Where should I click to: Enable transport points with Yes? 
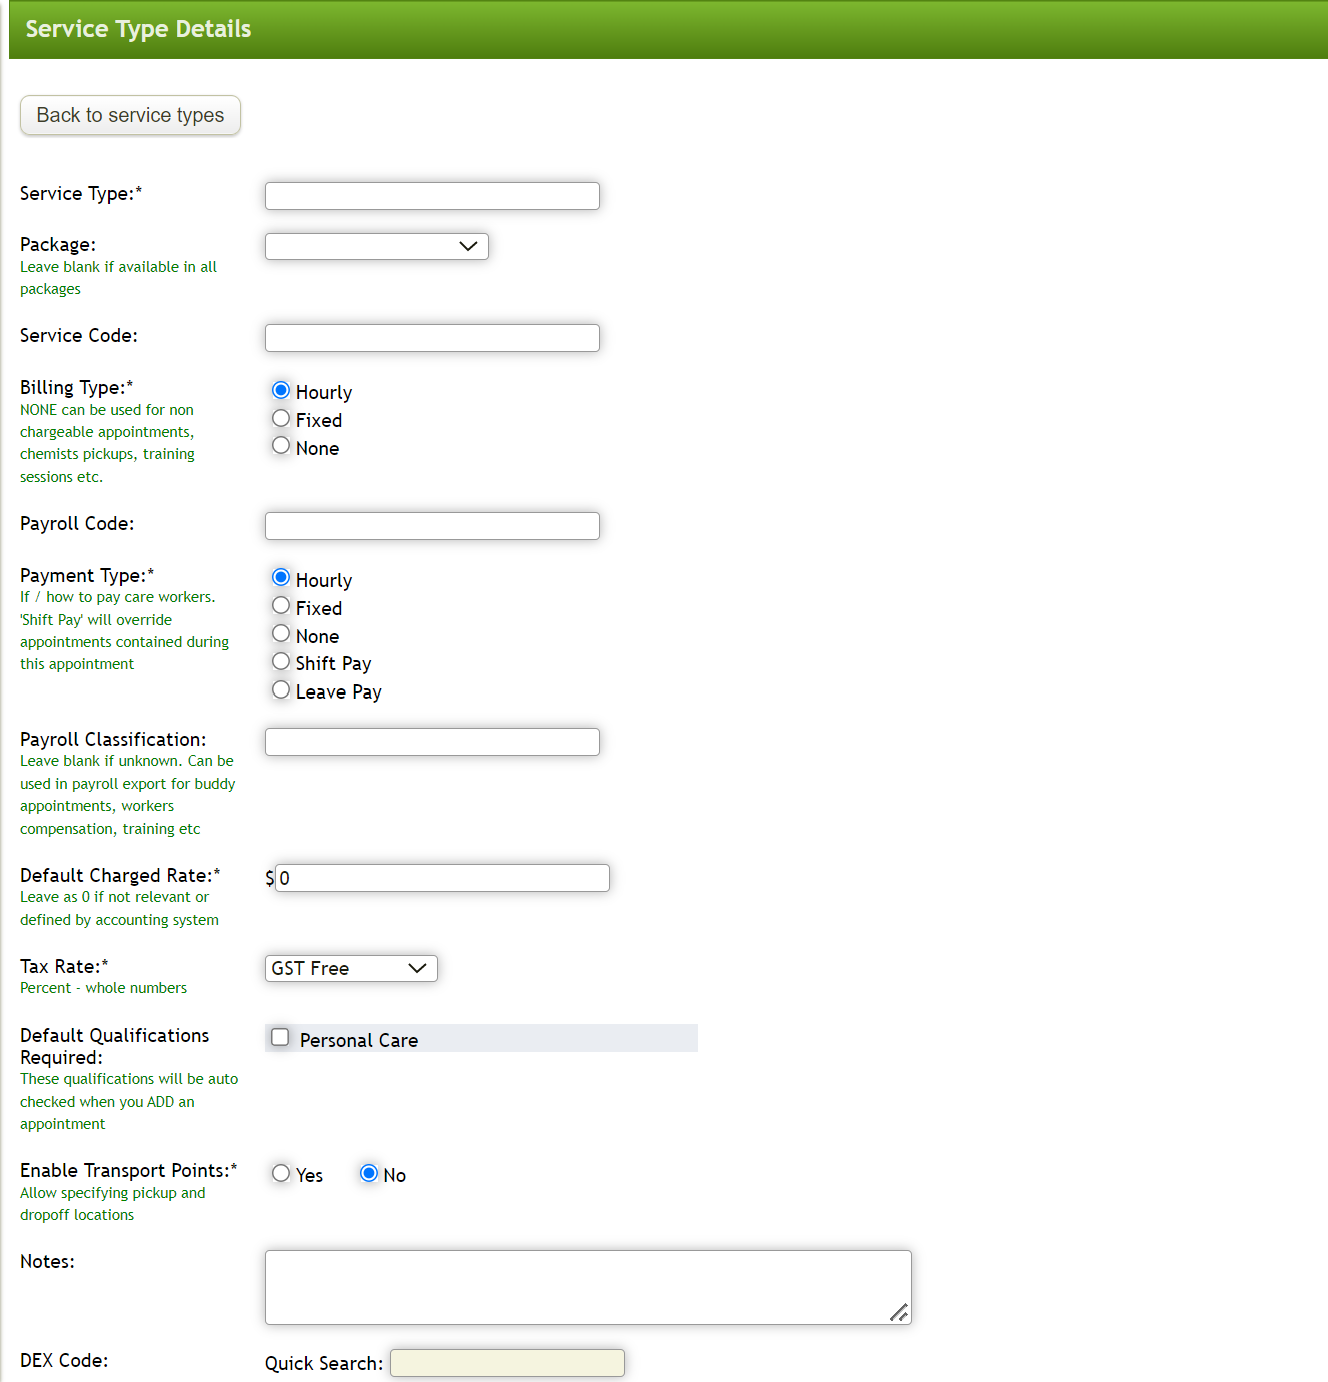coord(281,1173)
